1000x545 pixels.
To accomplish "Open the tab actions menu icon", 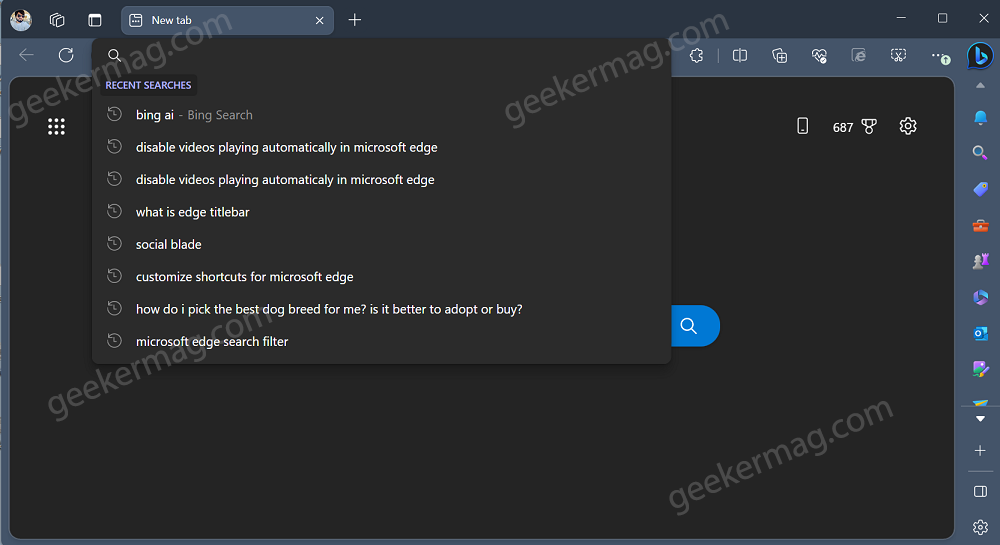I will (95, 20).
